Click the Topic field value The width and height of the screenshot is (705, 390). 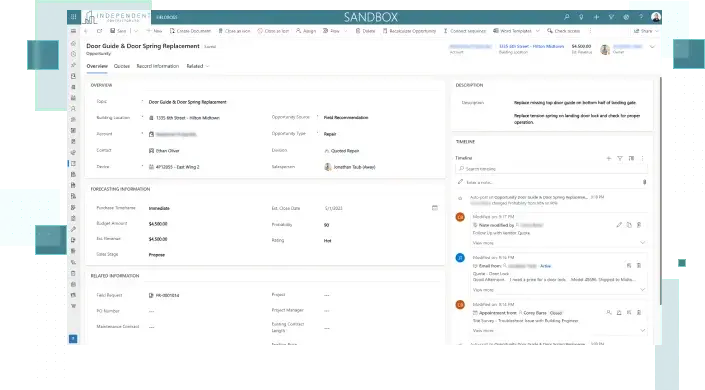click(187, 102)
